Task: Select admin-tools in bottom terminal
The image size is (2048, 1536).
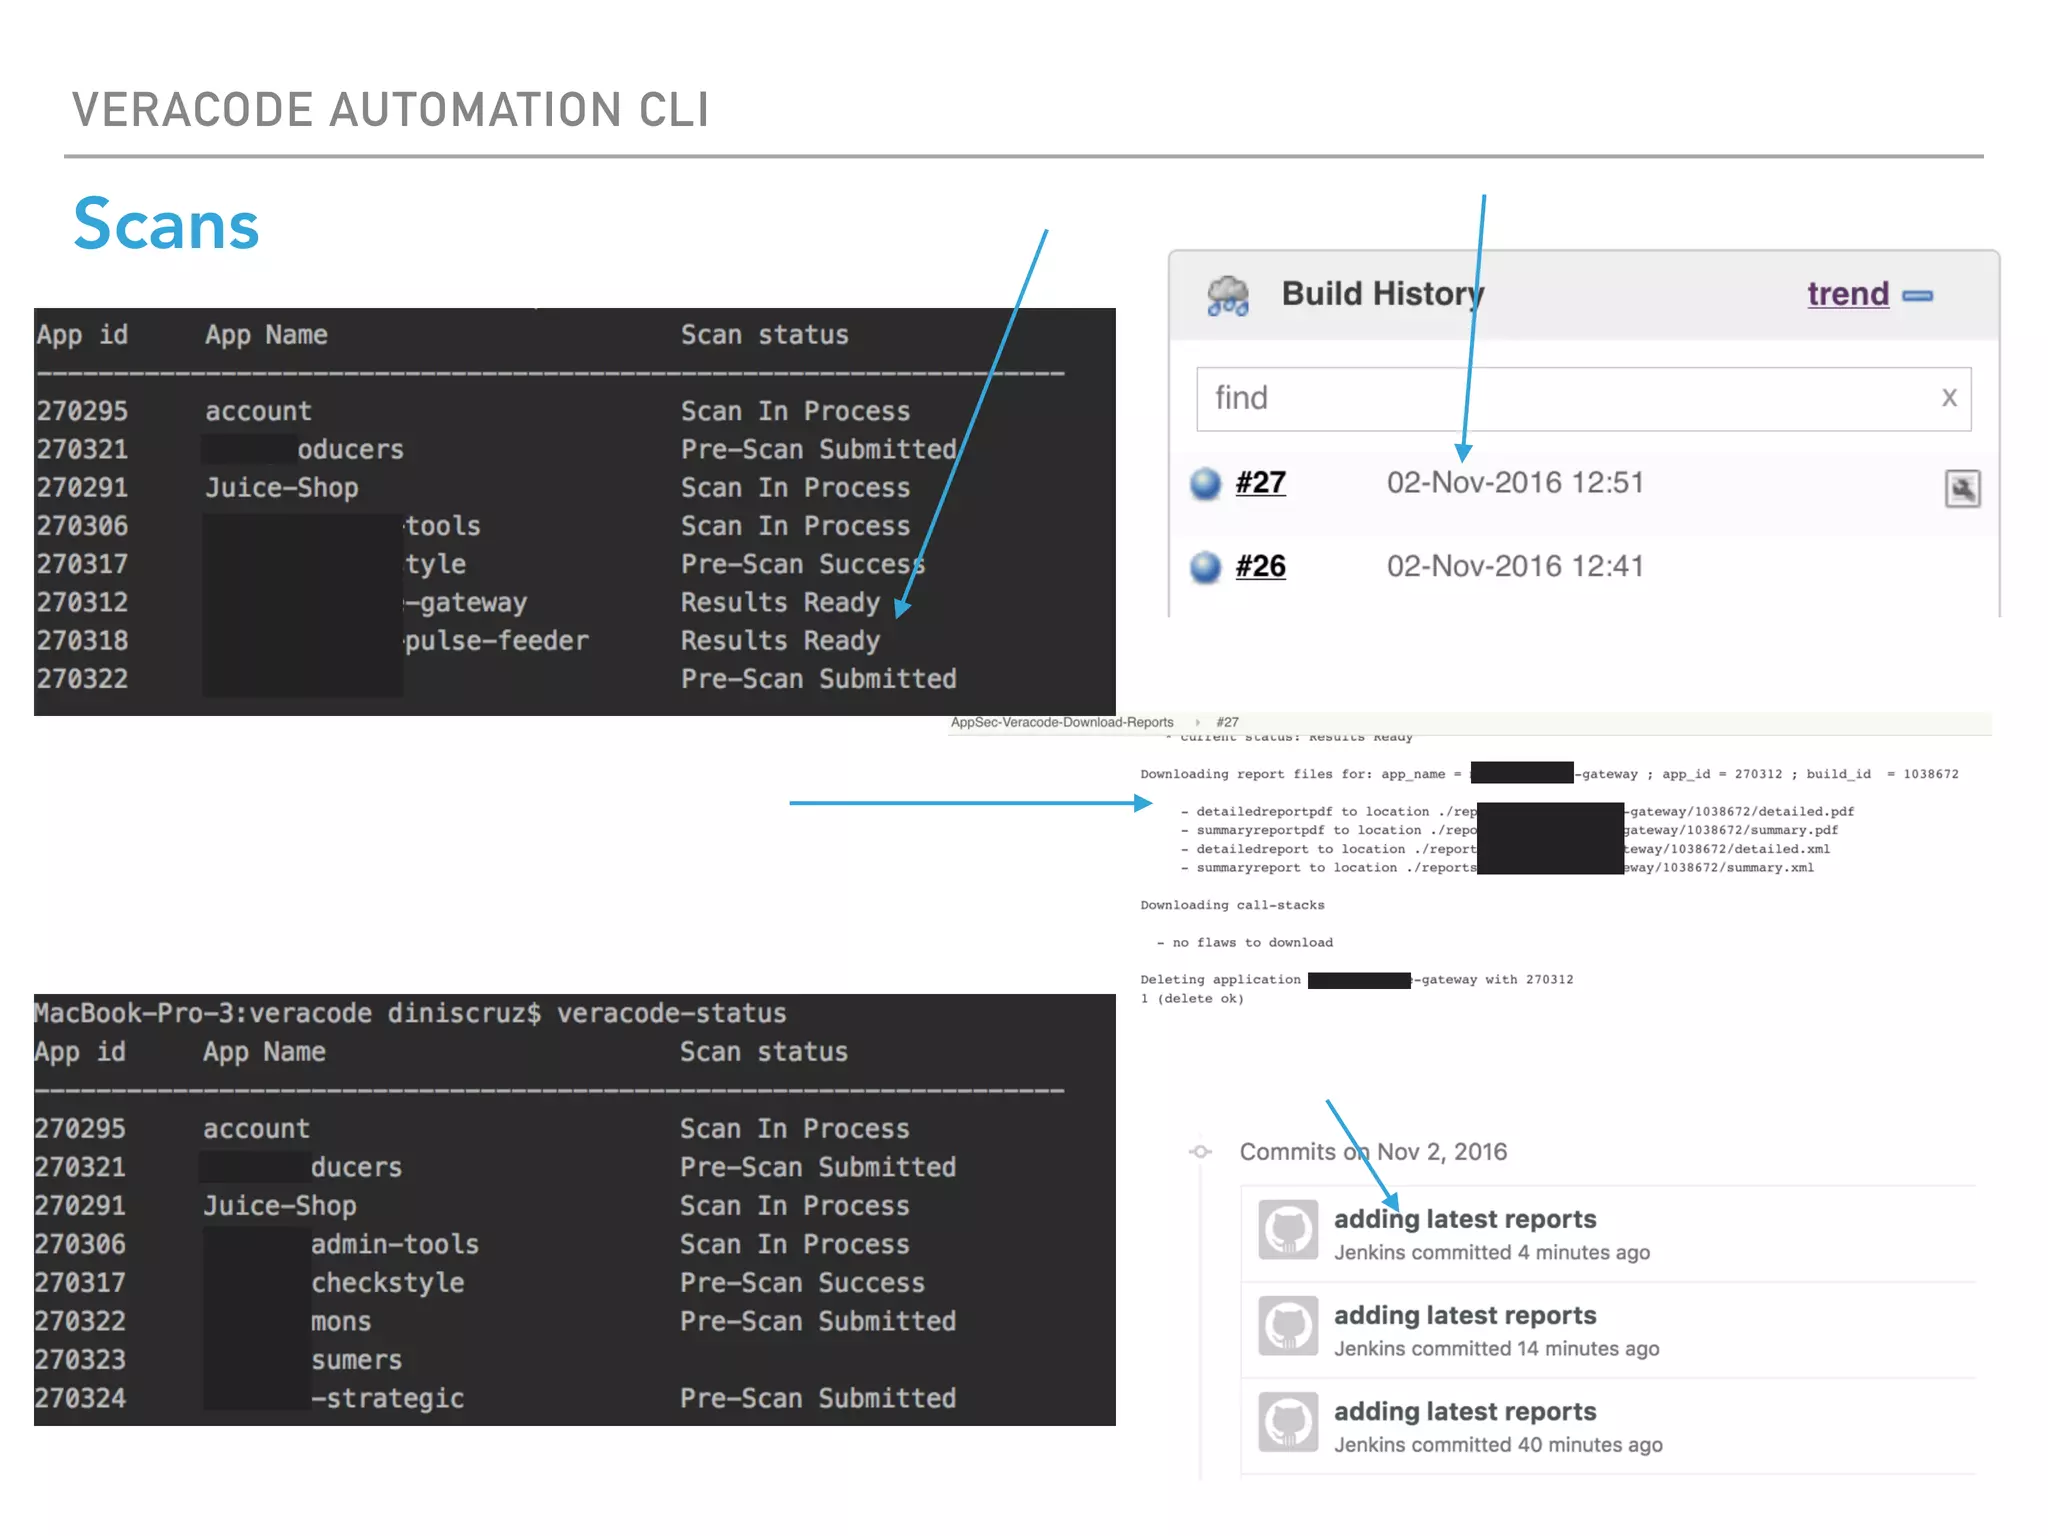Action: click(x=395, y=1245)
